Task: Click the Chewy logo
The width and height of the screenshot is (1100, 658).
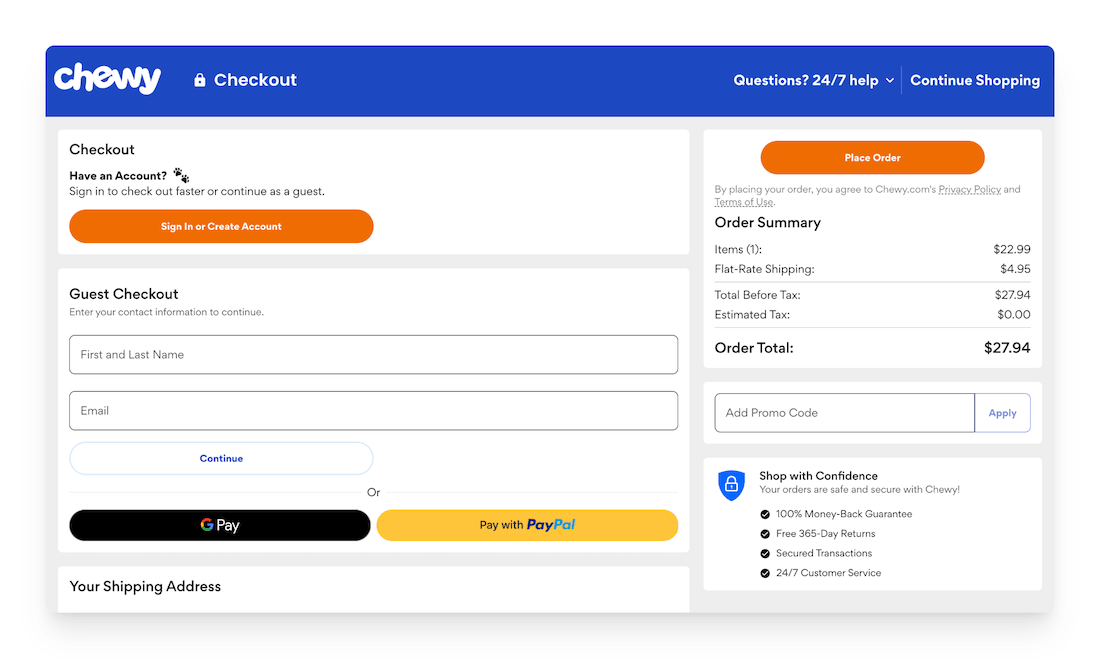Action: pos(107,78)
